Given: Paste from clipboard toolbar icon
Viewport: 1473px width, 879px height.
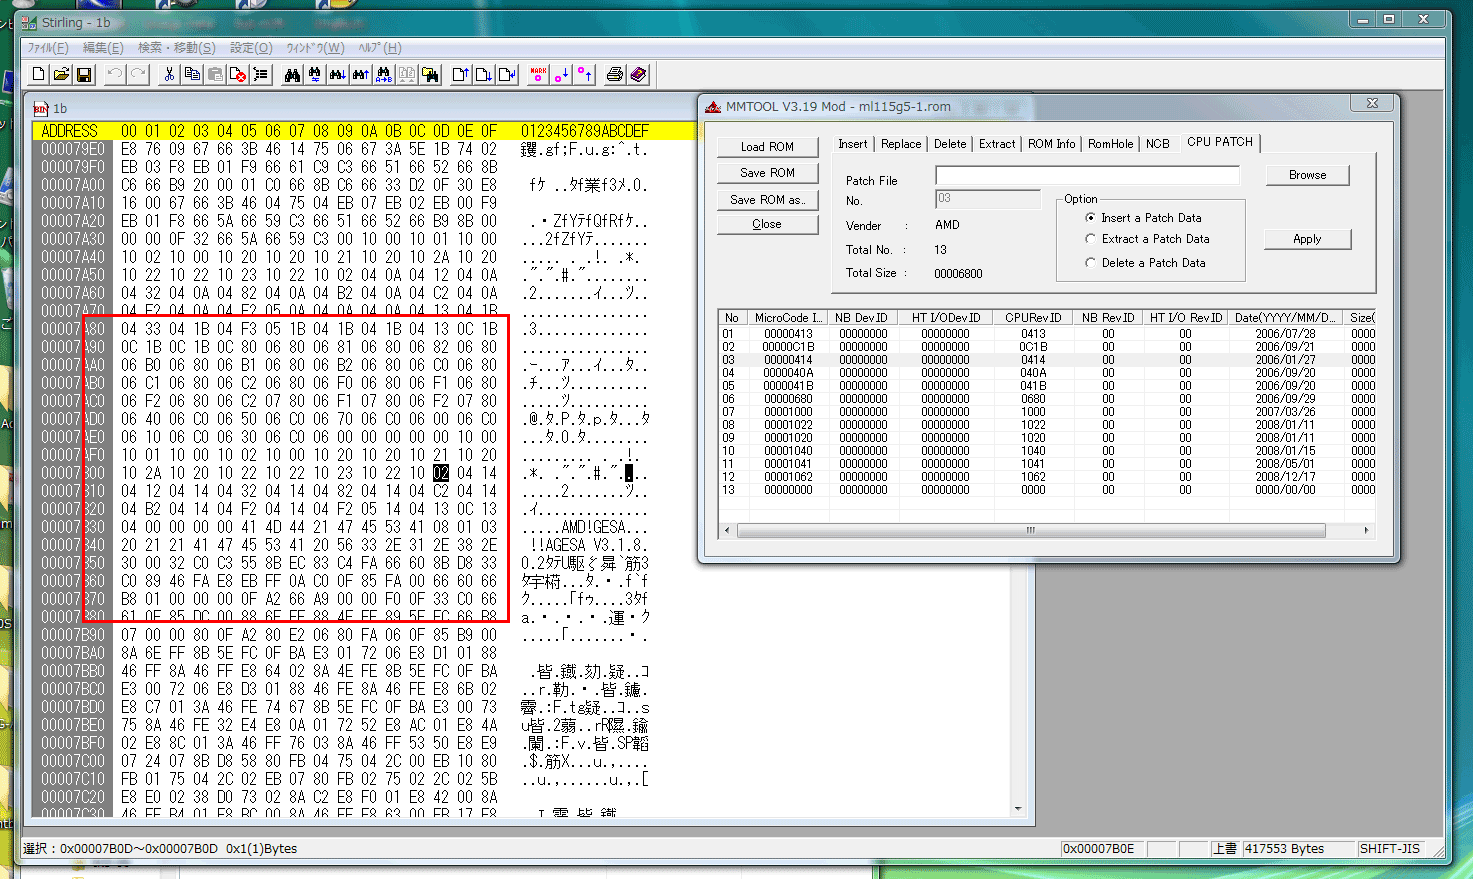Looking at the screenshot, I should [x=215, y=74].
